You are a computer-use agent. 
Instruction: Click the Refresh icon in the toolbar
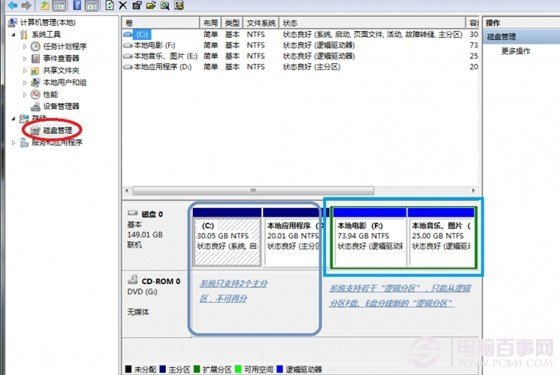click(110, 5)
